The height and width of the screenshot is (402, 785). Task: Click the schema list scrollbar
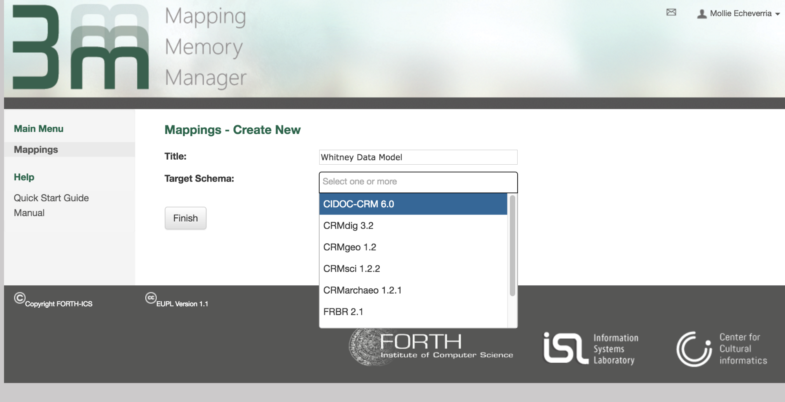512,245
